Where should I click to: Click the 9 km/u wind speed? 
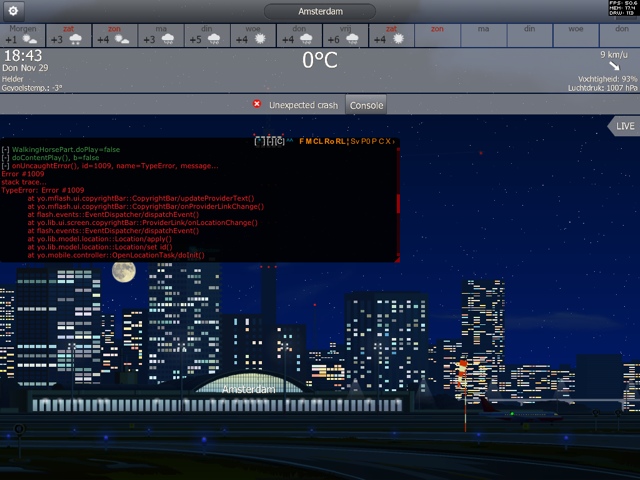614,54
